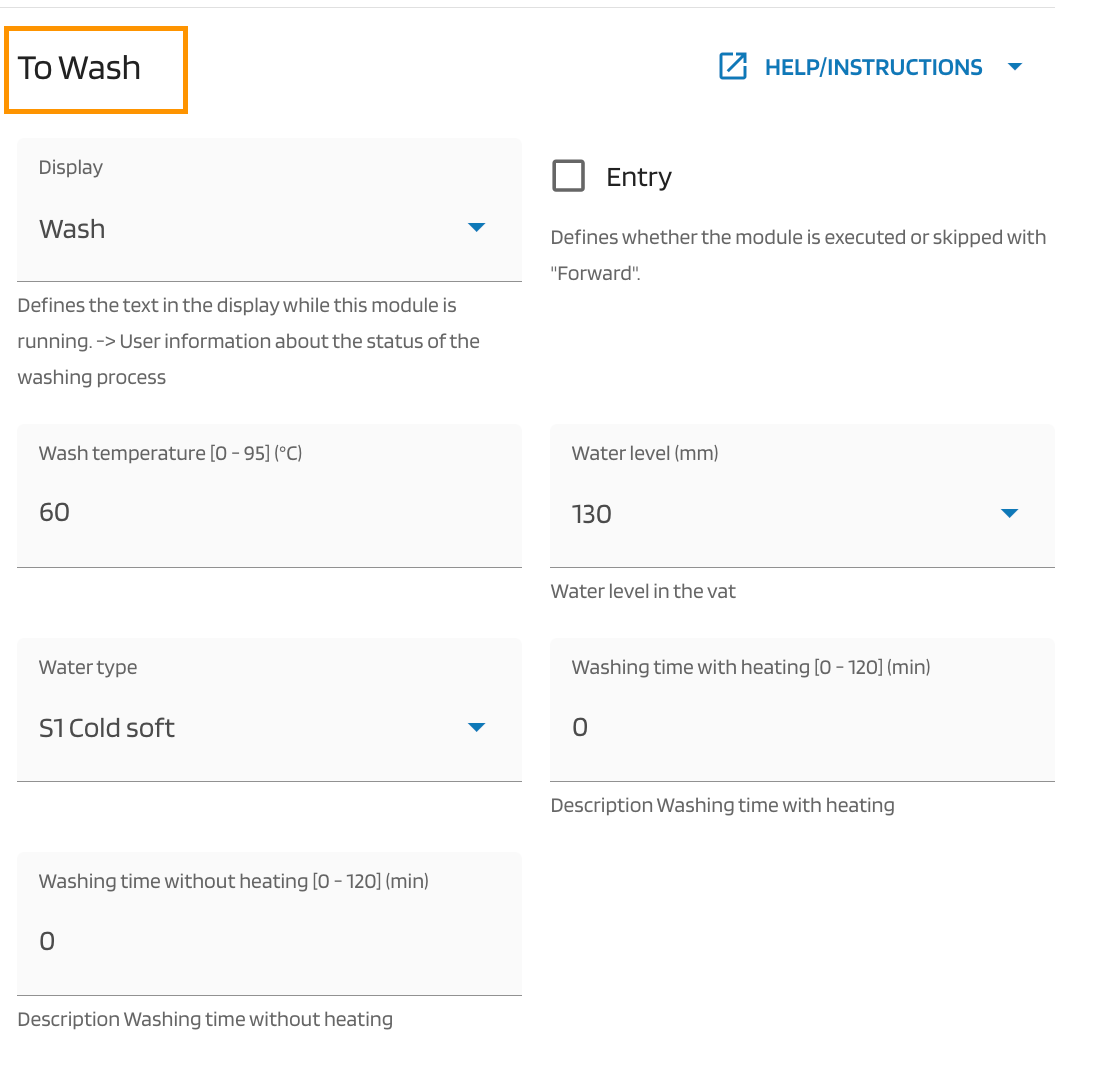Click the Washing time with heating field

[802, 727]
